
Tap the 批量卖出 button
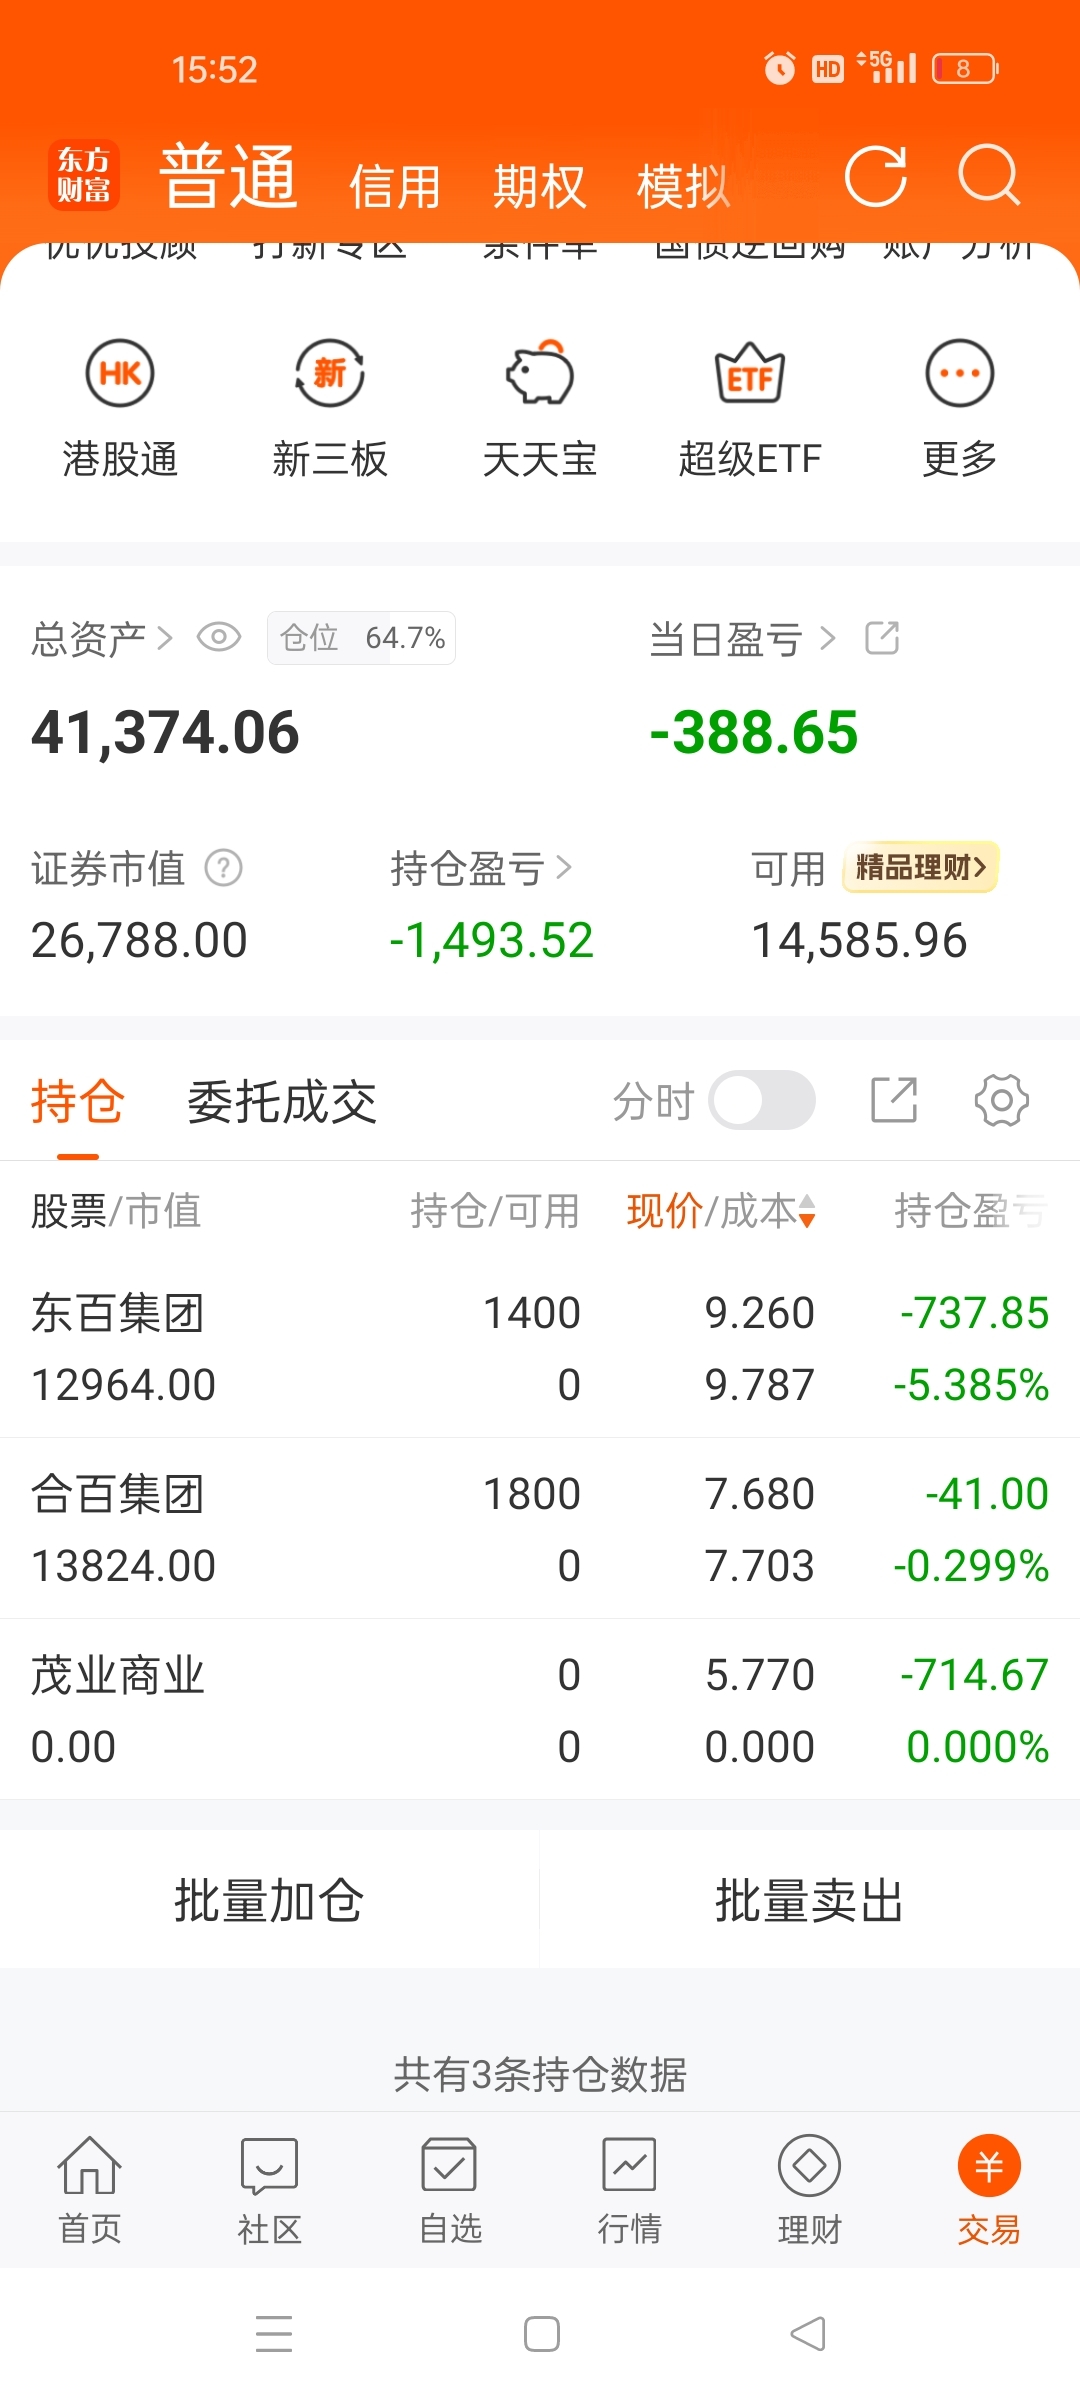(810, 1900)
